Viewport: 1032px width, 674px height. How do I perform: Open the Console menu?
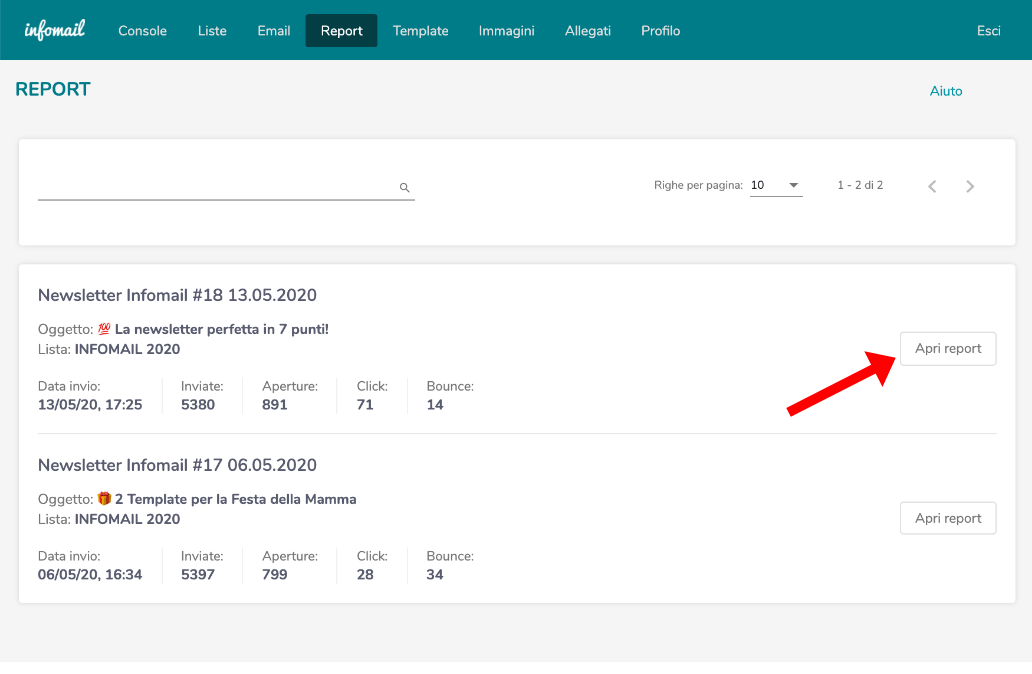142,31
